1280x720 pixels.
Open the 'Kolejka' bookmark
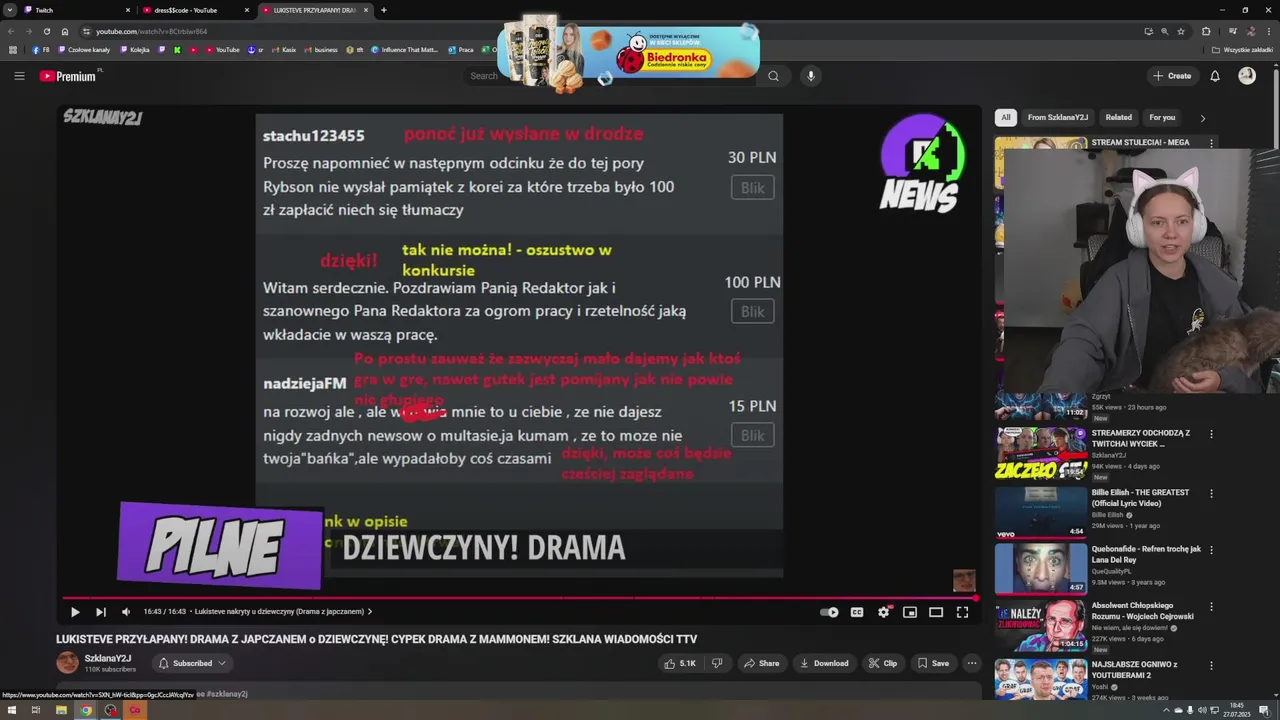135,49
